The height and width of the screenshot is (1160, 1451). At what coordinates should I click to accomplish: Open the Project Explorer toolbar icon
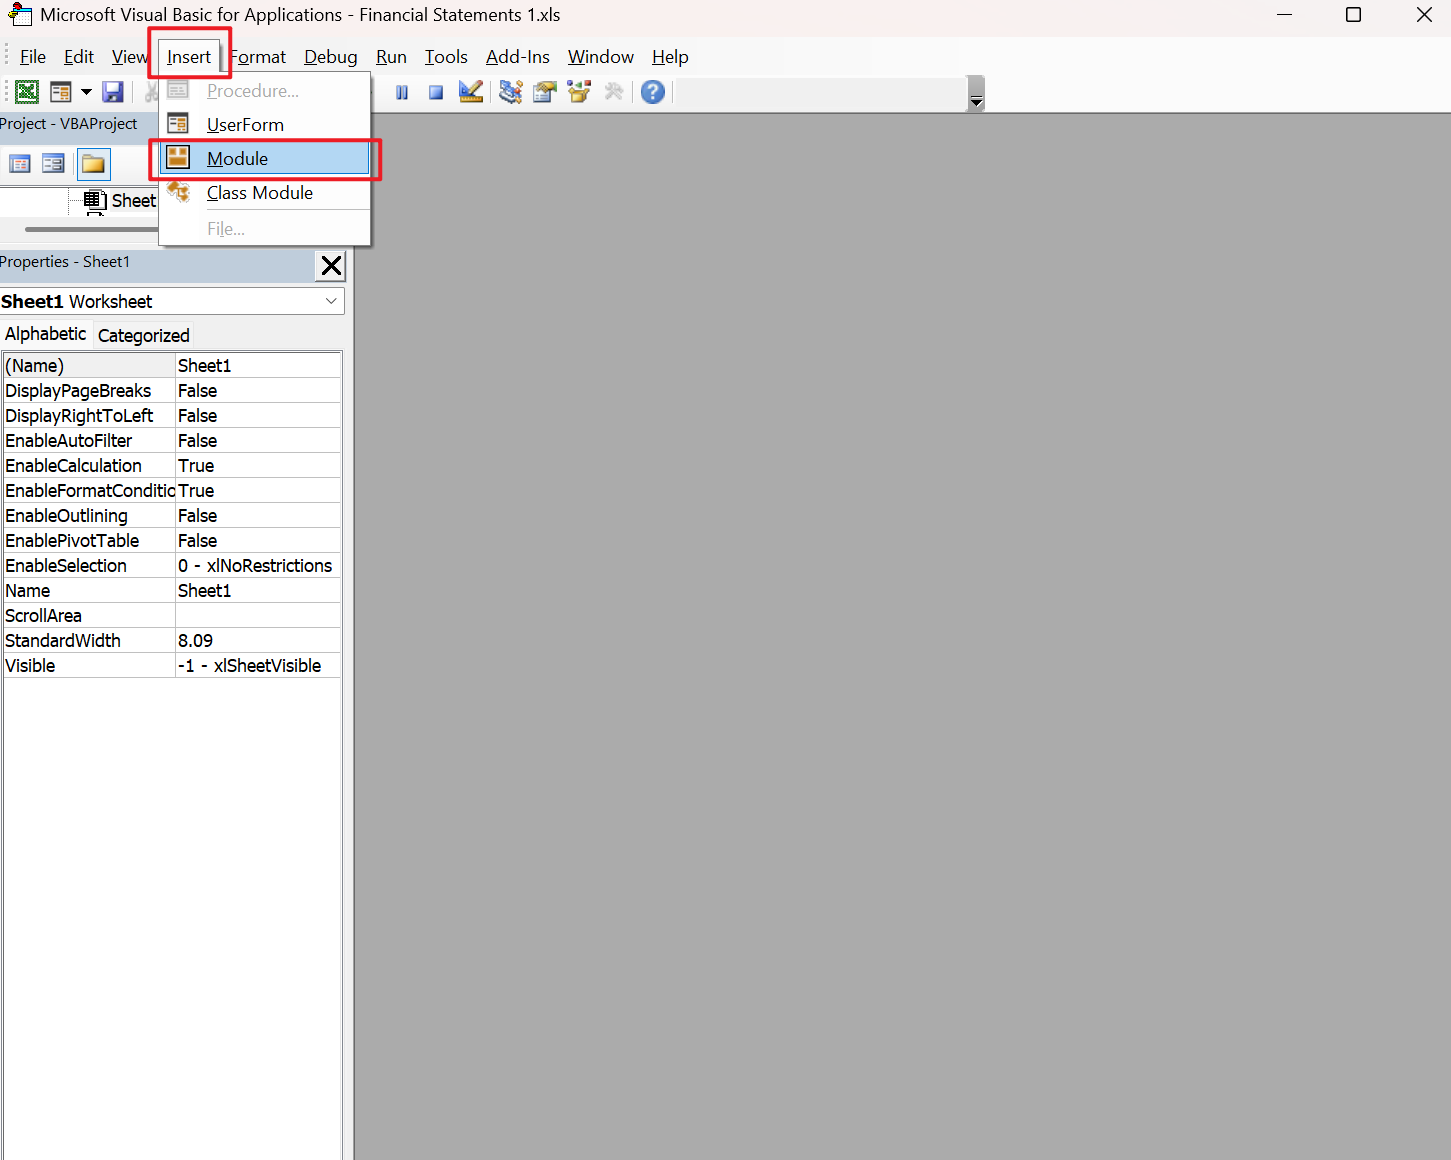[x=510, y=92]
